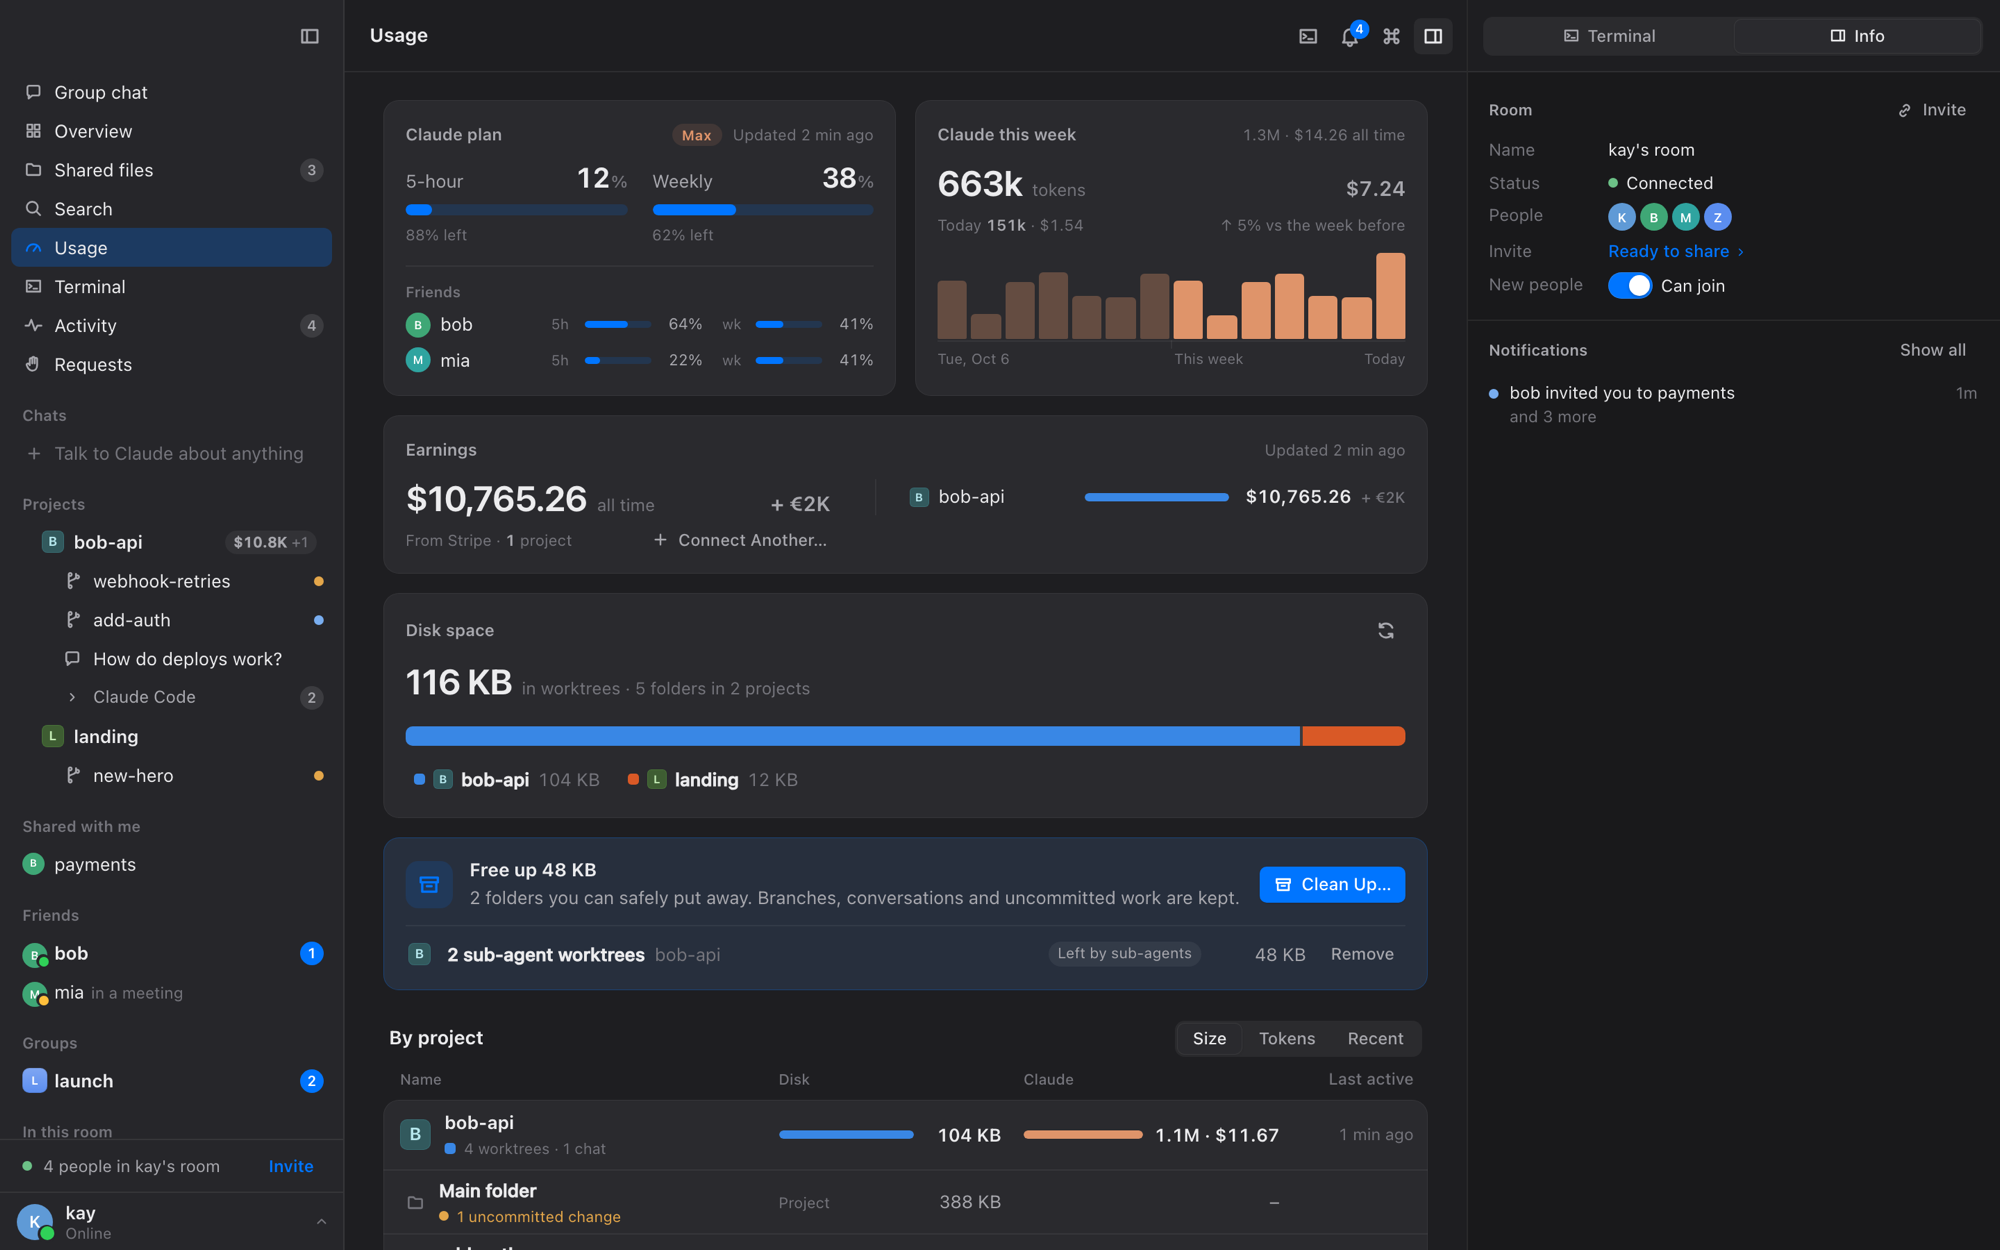Viewport: 2000px width, 1250px height.
Task: Expand the Claude Code tree item
Action: [72, 698]
